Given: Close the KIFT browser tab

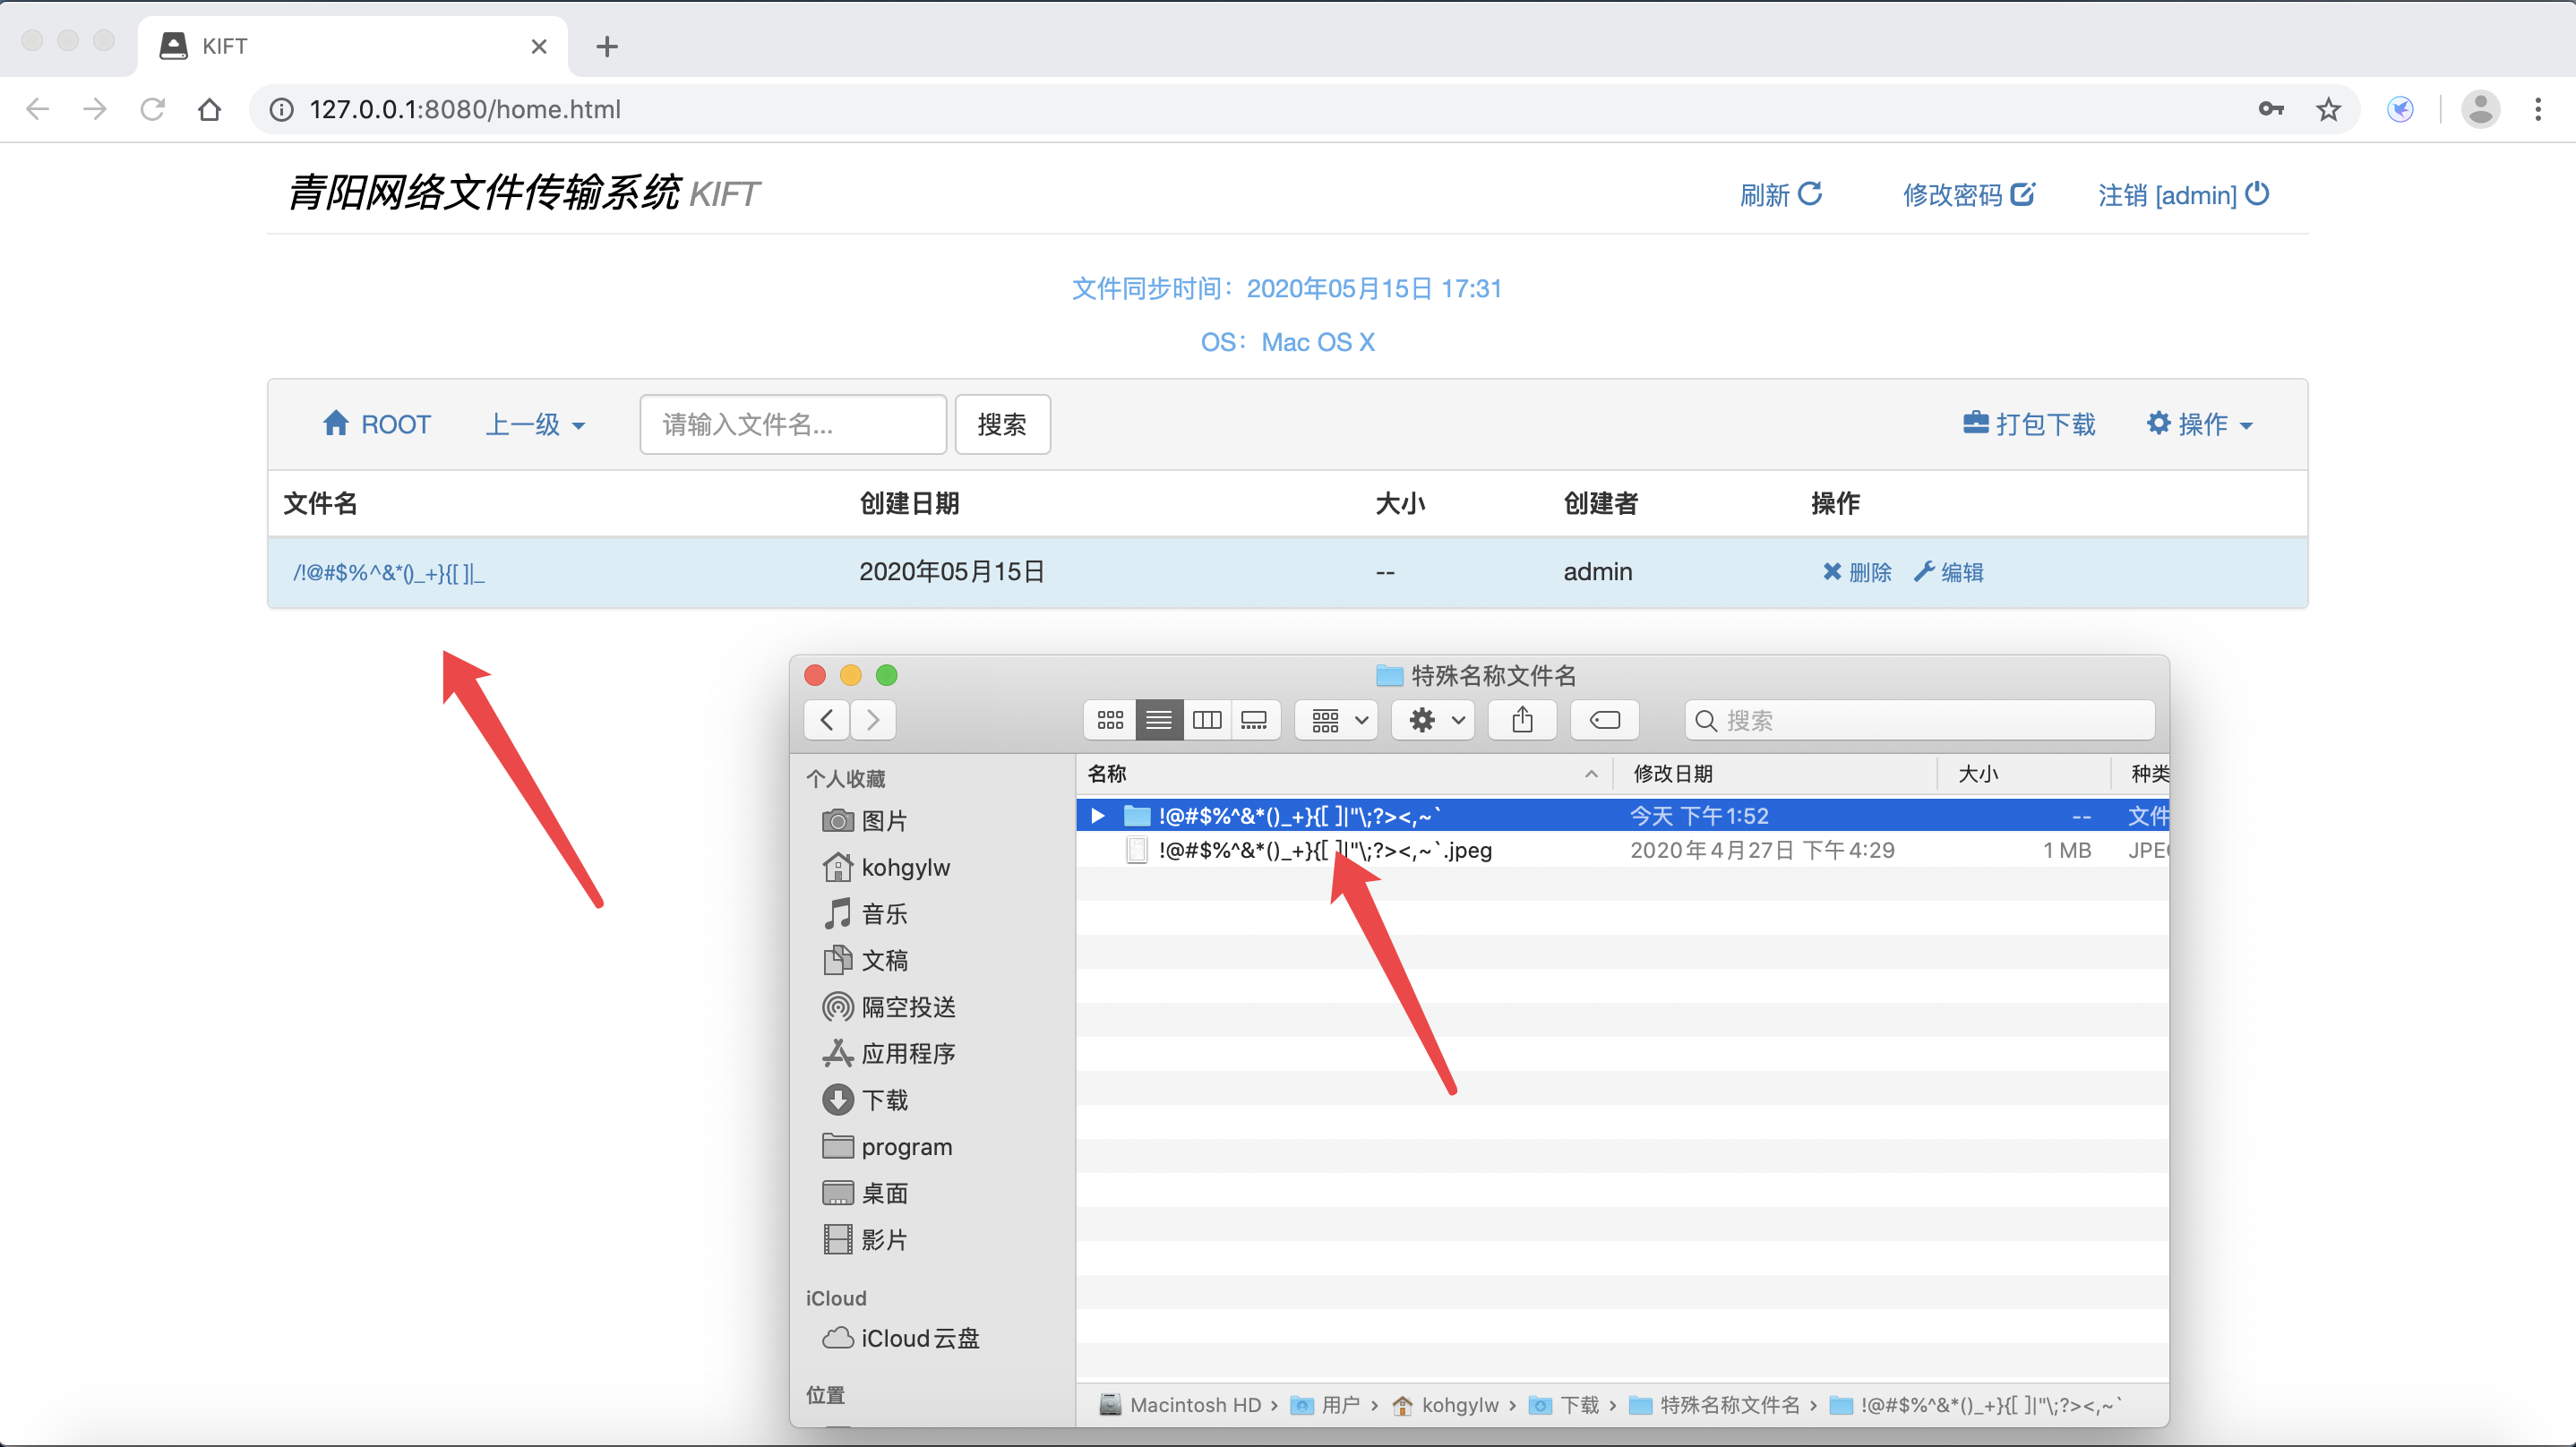Looking at the screenshot, I should pyautogui.click(x=539, y=46).
